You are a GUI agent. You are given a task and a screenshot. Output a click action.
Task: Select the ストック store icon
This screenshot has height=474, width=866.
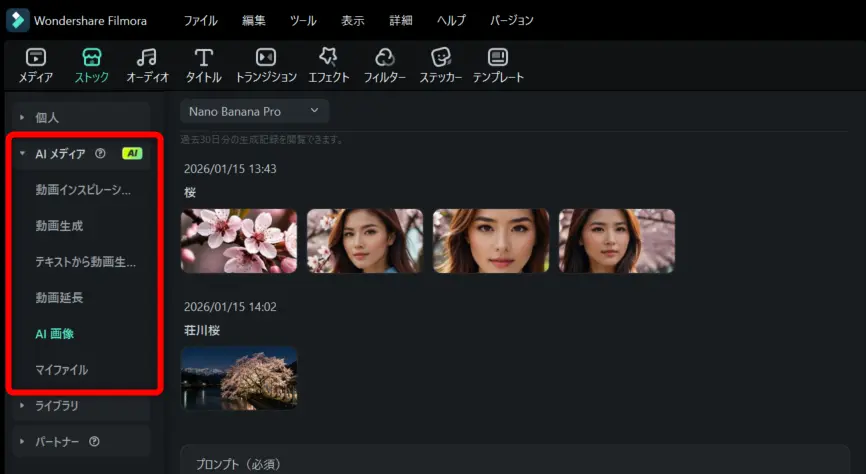click(92, 57)
